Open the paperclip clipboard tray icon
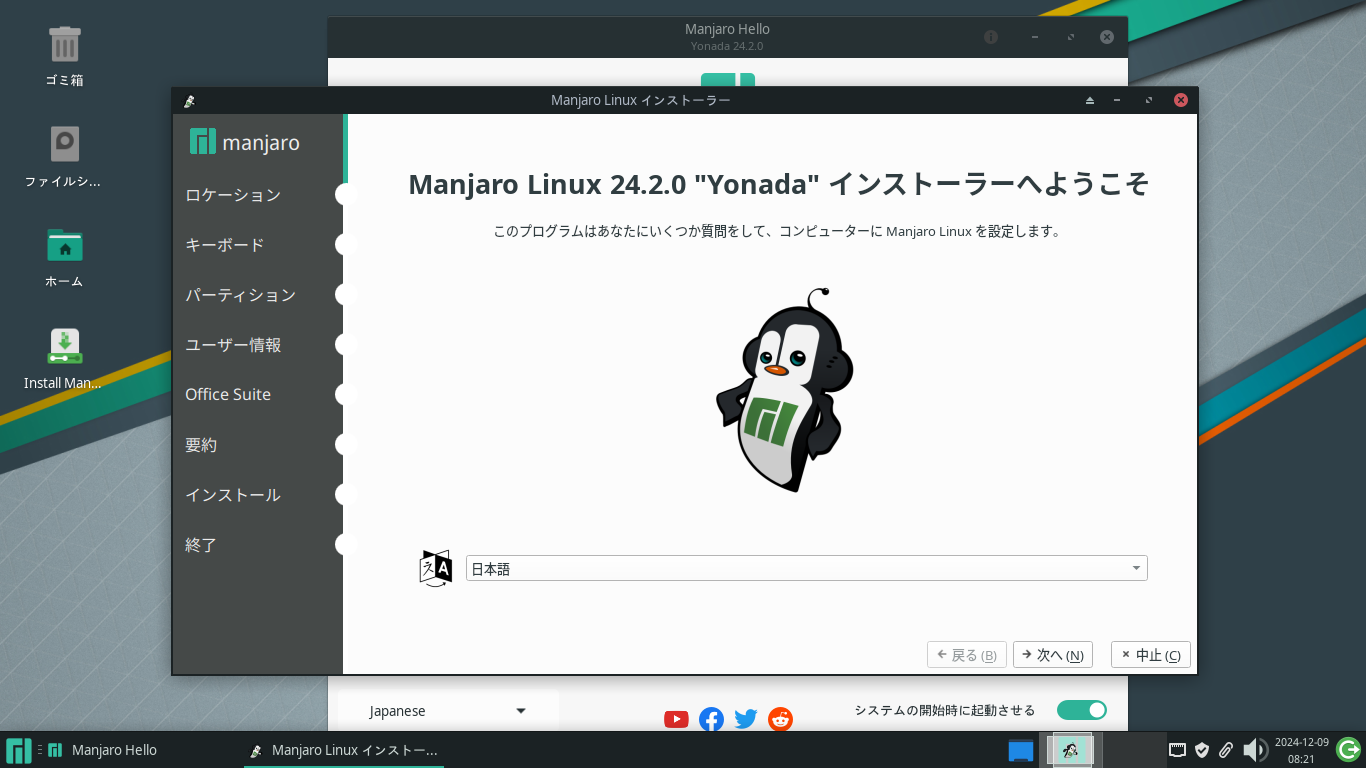The image size is (1366, 768). tap(1225, 750)
